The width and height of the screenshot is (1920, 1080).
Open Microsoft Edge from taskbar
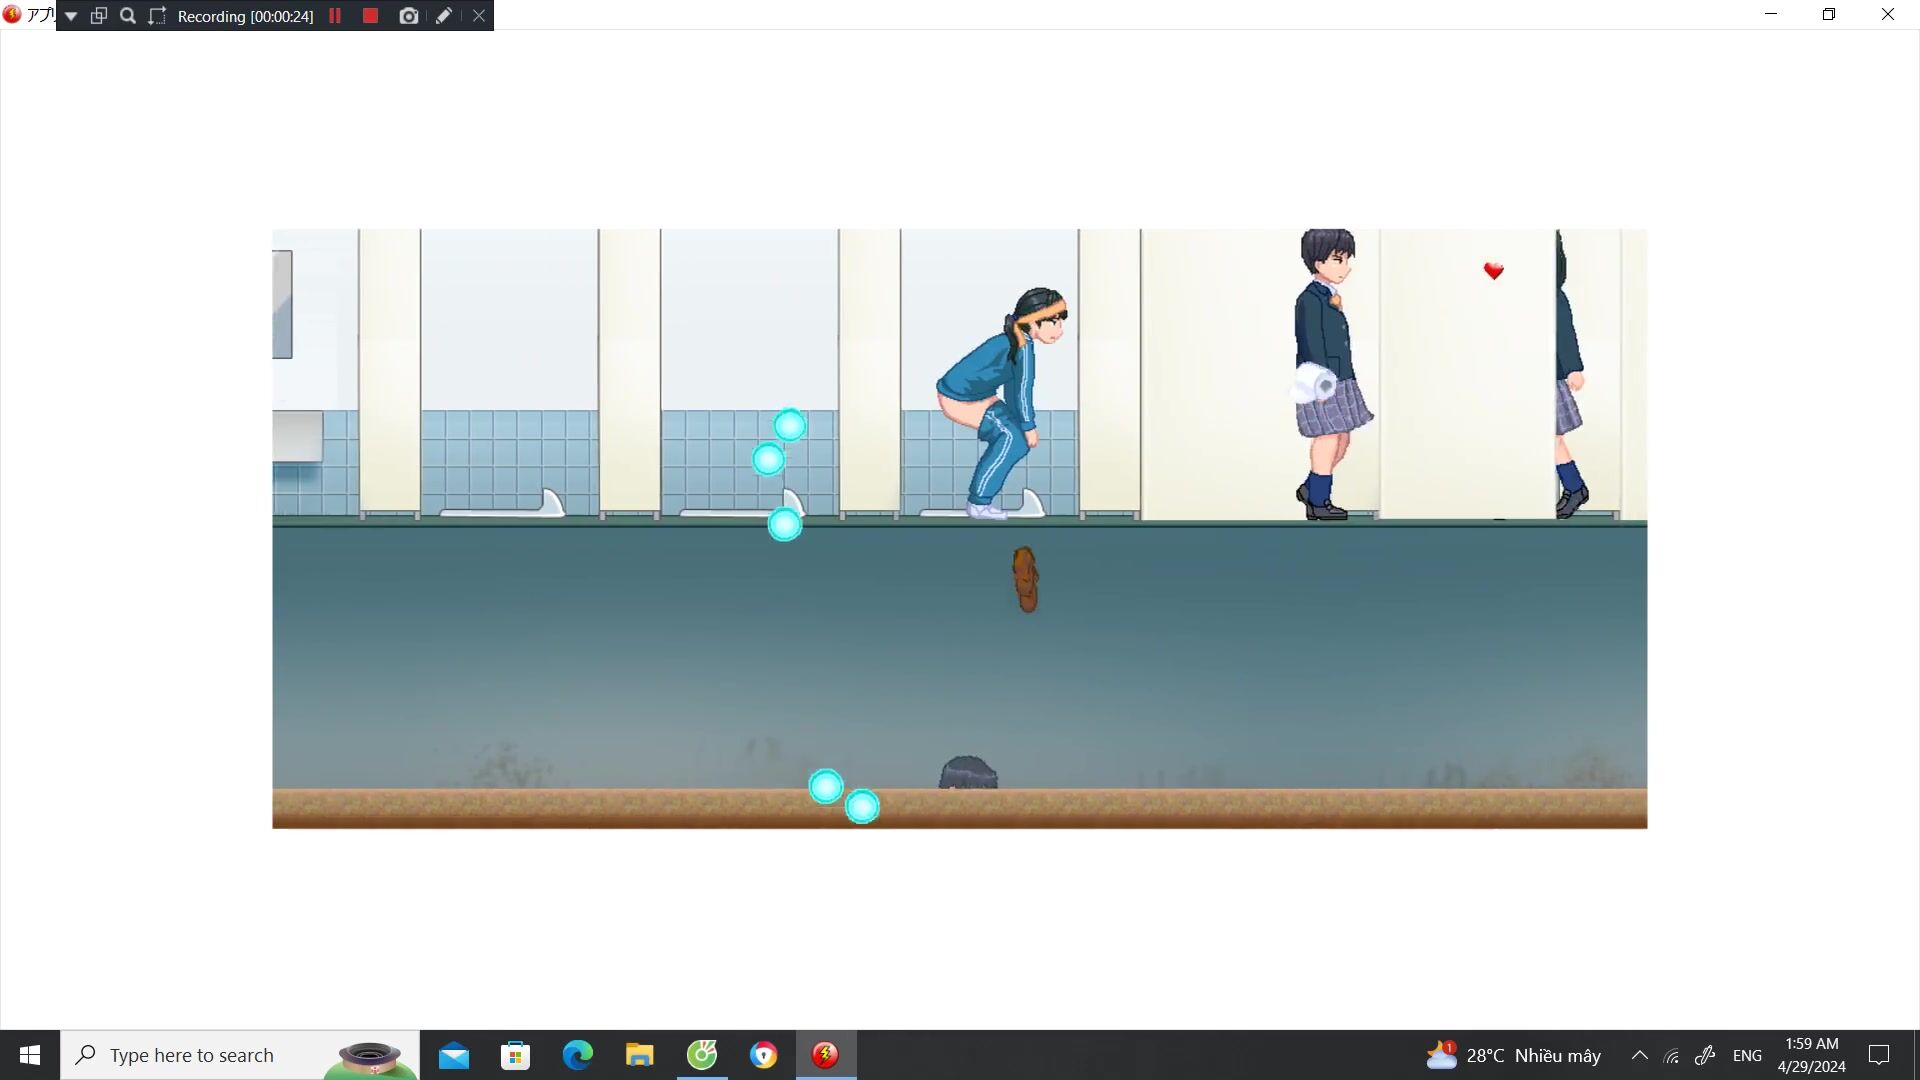tap(577, 1055)
